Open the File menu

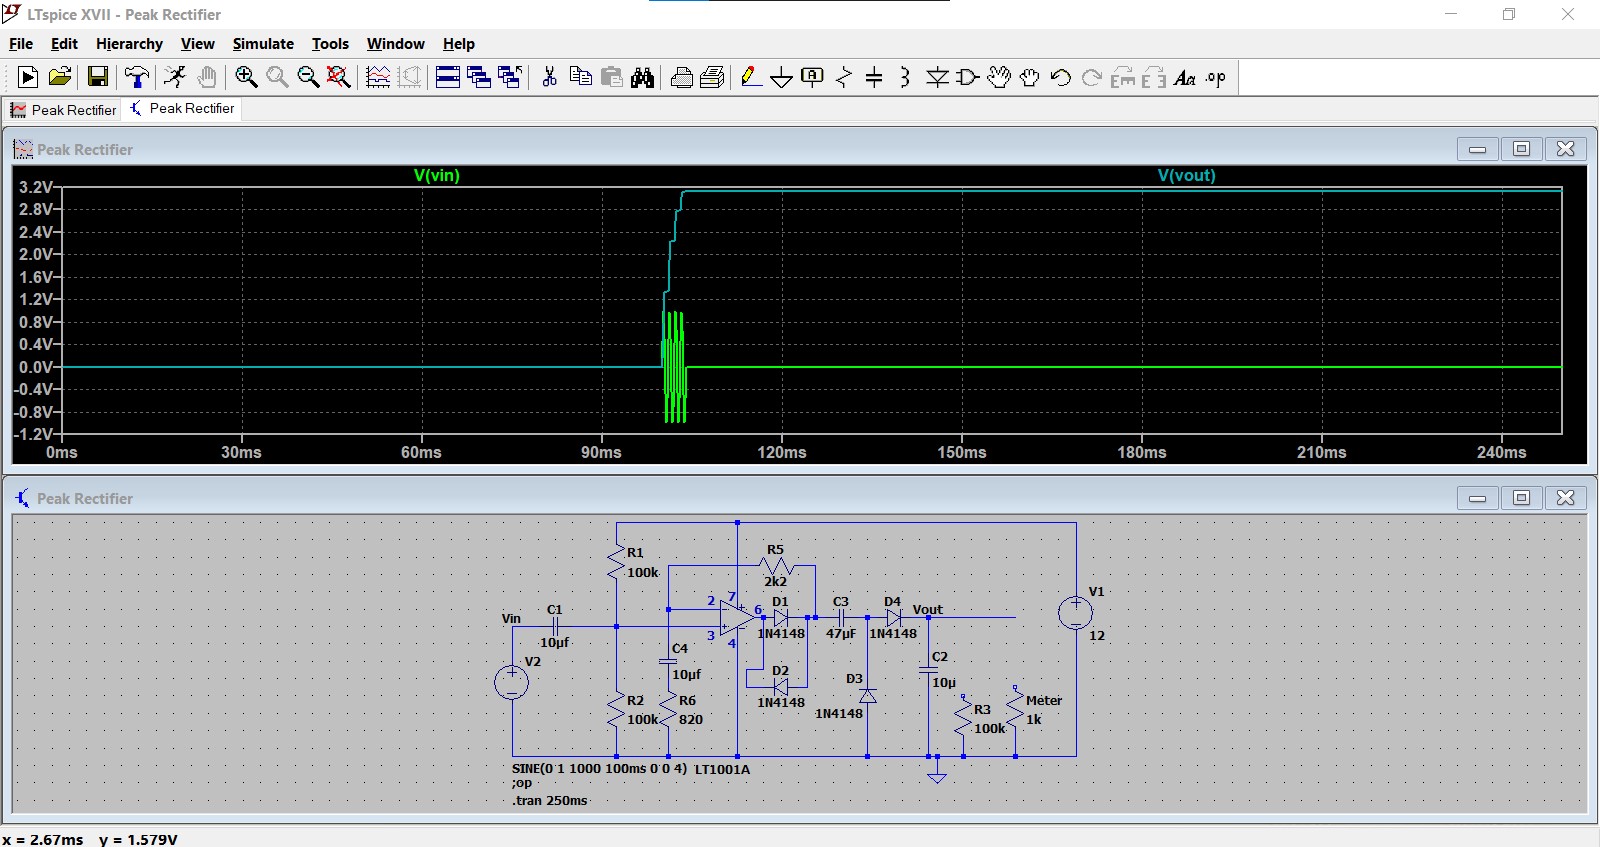tap(21, 44)
